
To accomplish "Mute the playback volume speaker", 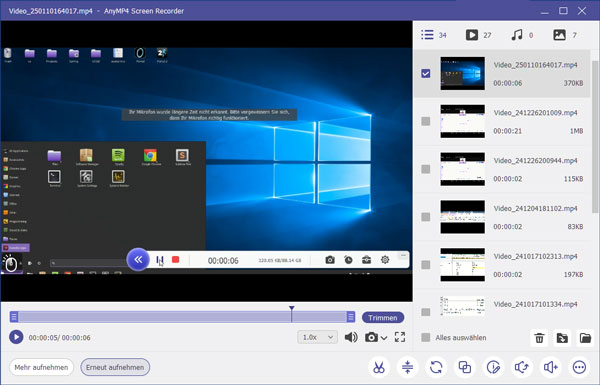I will pos(351,337).
